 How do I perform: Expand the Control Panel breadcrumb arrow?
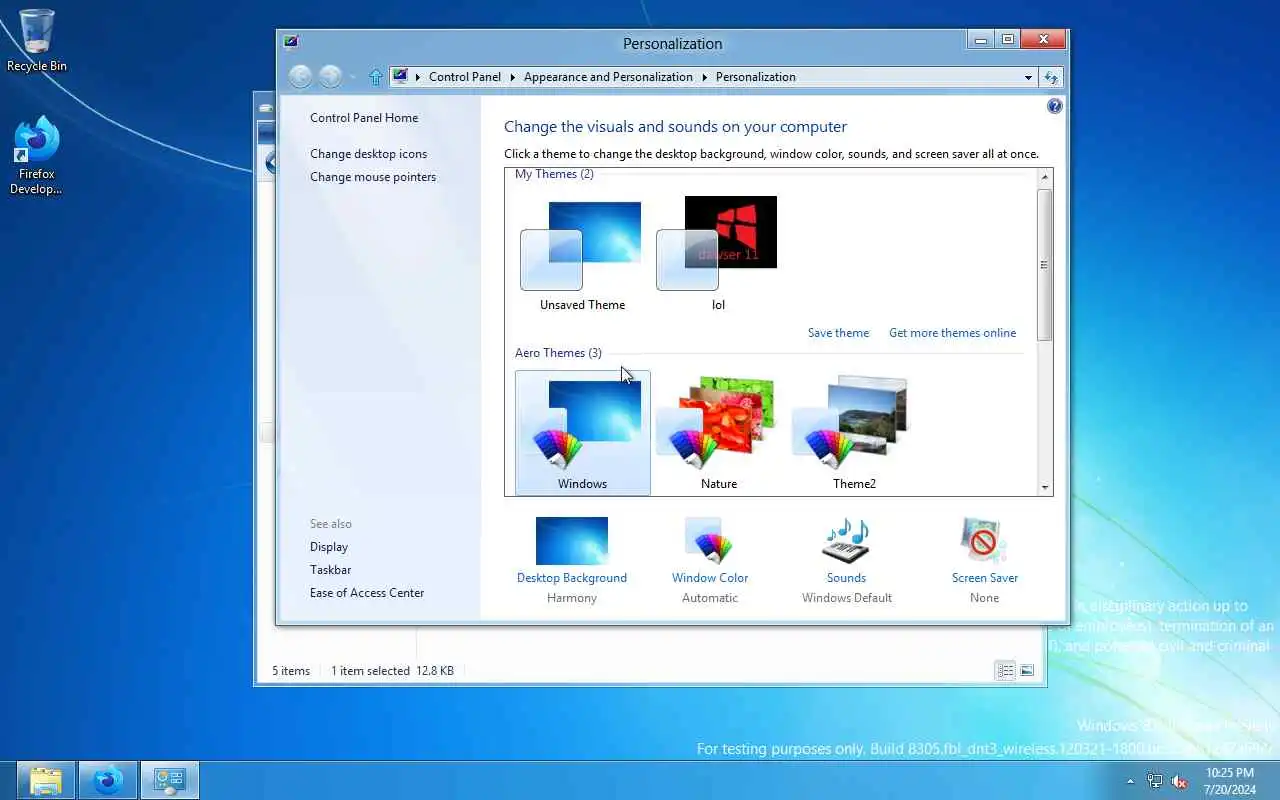tap(512, 77)
